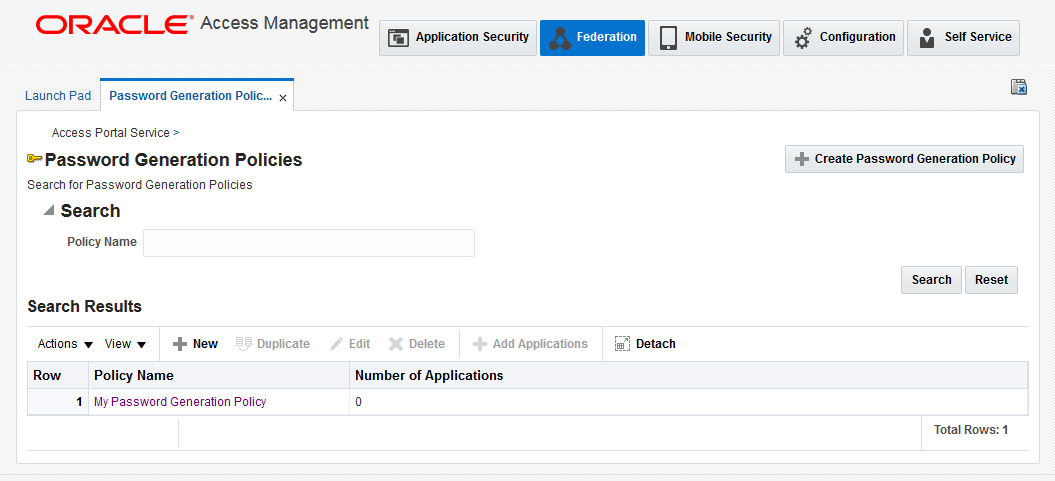The height and width of the screenshot is (481, 1055).
Task: Click the Row column header
Action: pos(58,375)
